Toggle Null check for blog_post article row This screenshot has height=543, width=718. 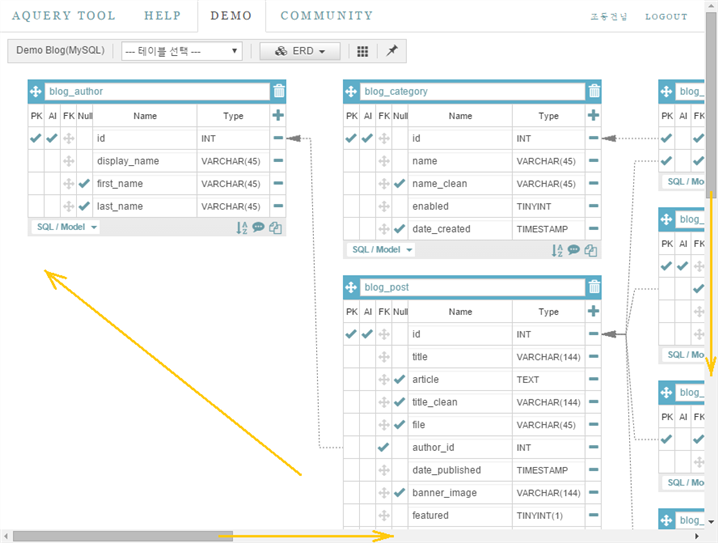(400, 380)
